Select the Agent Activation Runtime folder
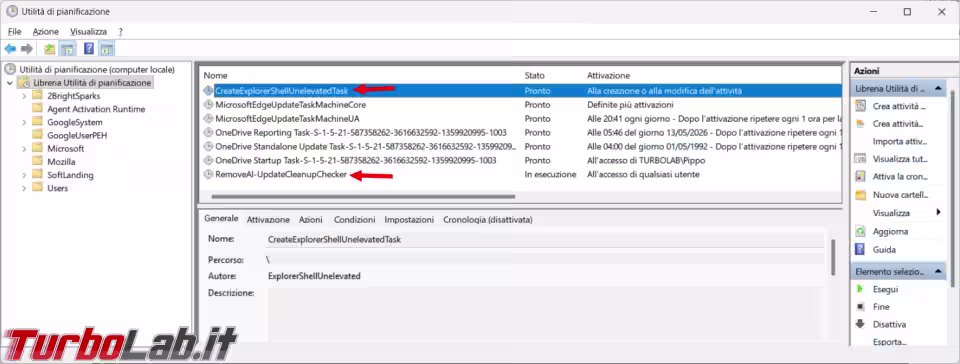Viewport: 960px width, 364px height. (x=96, y=109)
